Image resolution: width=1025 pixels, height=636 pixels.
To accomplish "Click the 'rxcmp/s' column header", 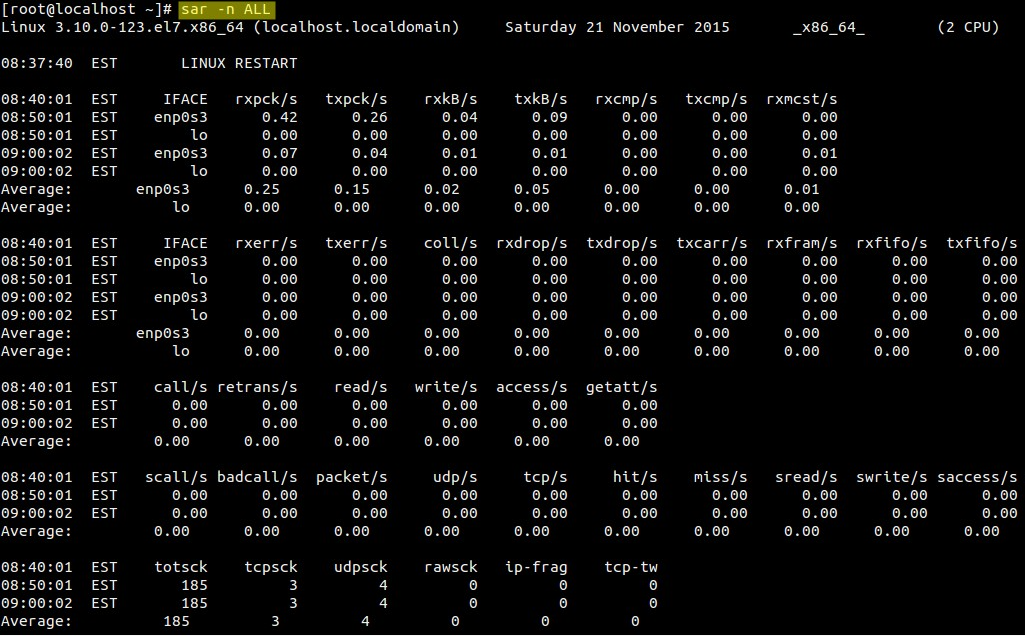I will (x=626, y=99).
